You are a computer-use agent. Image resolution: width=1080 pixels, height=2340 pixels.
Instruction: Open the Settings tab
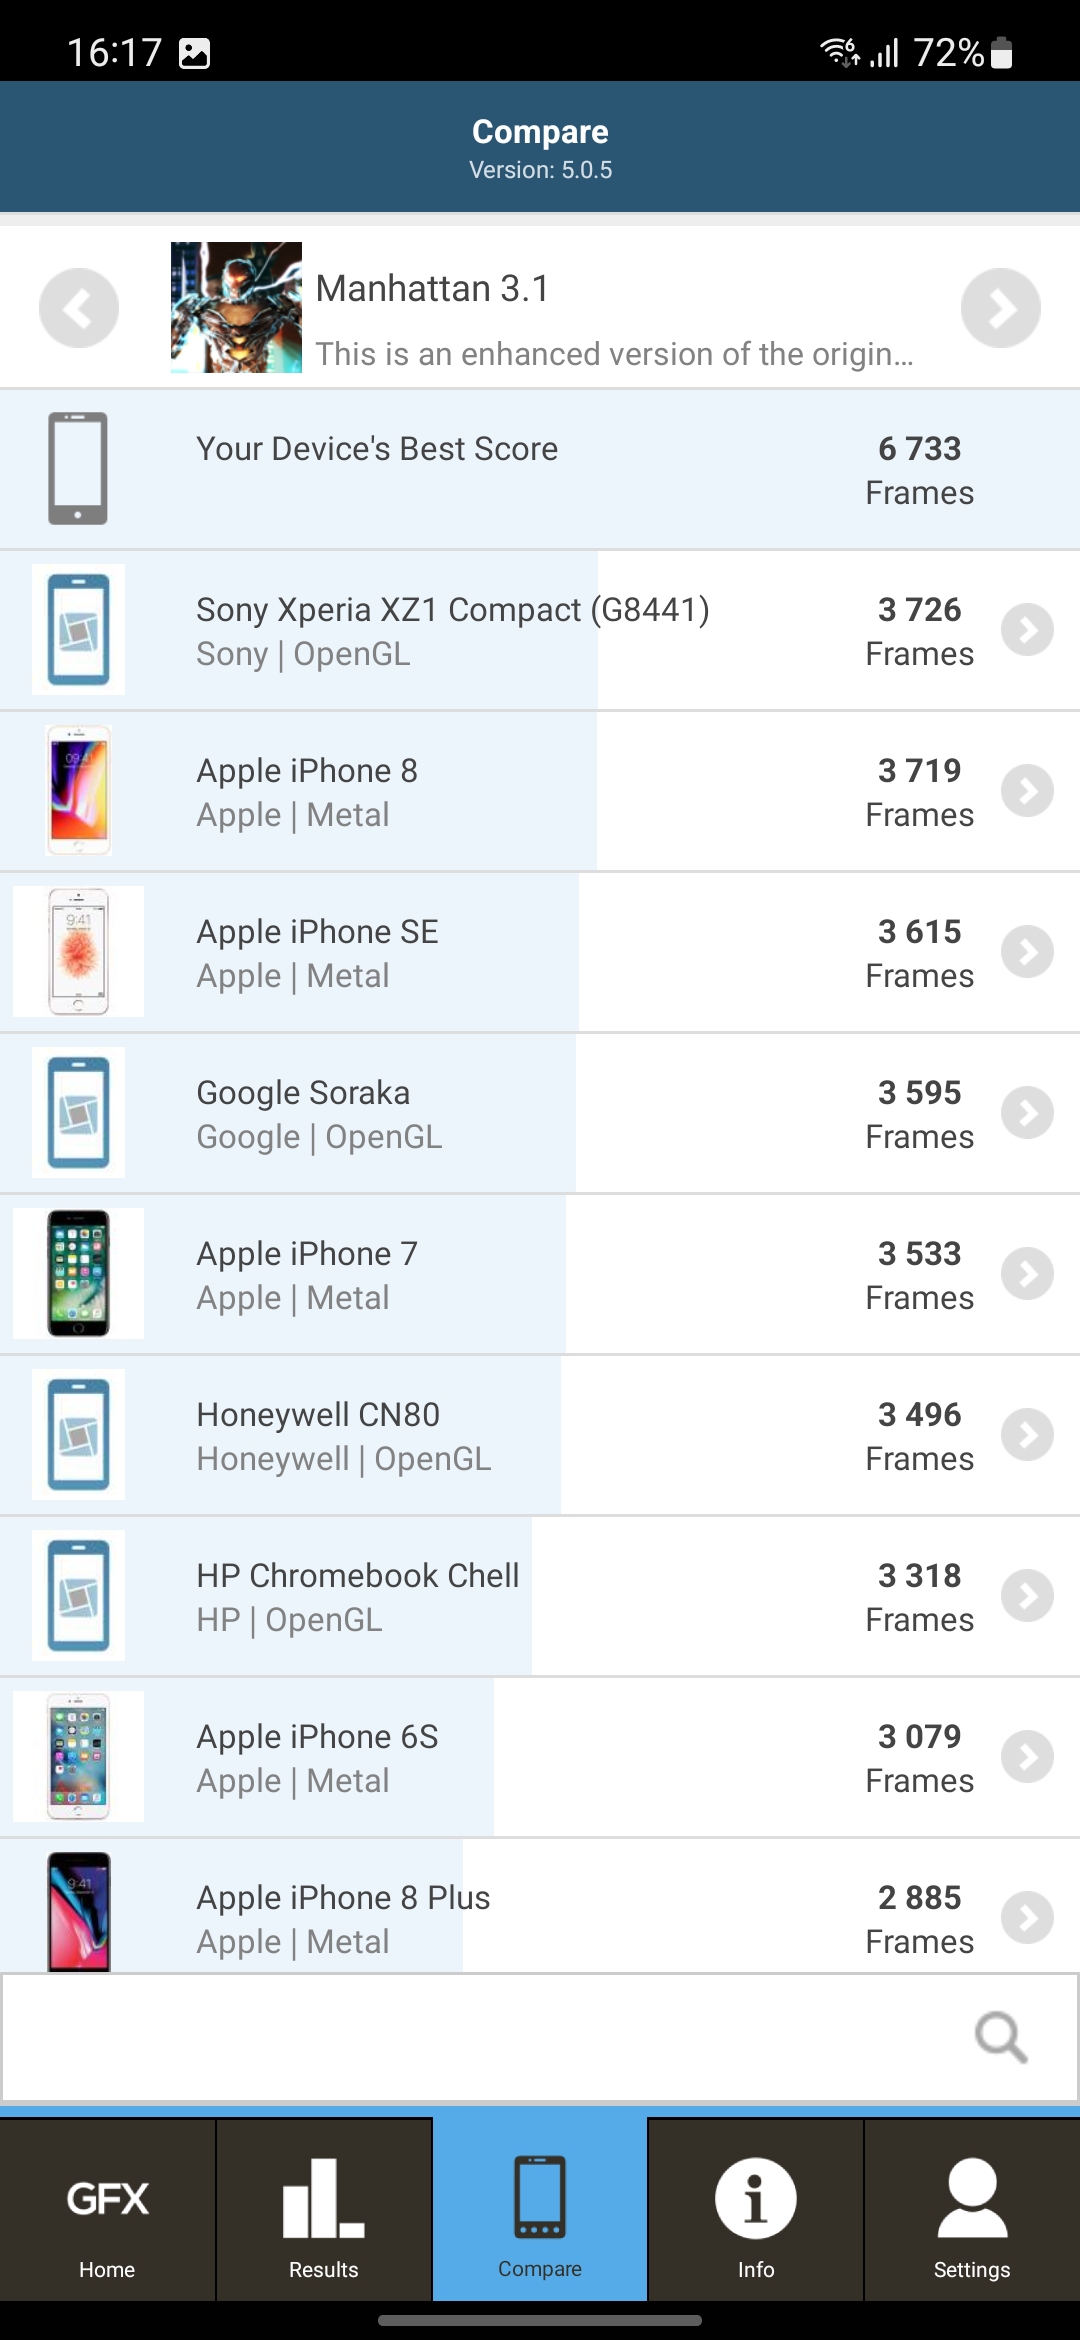(971, 2212)
